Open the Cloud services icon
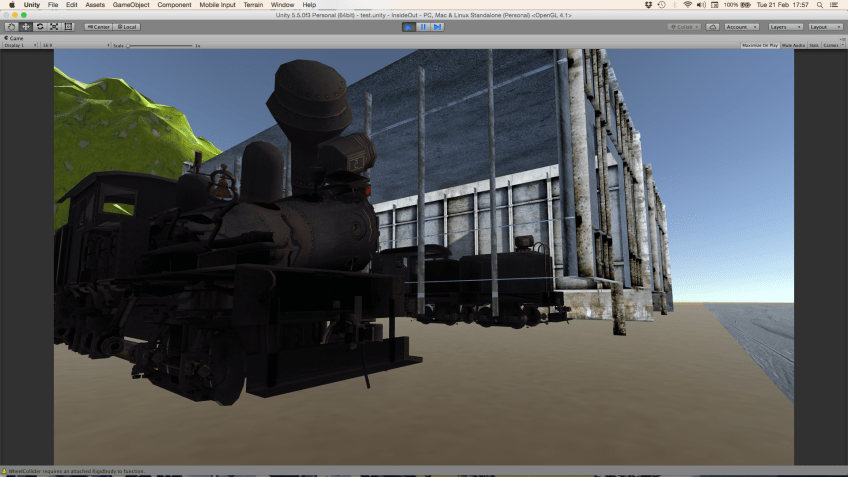The width and height of the screenshot is (848, 477). tap(712, 27)
